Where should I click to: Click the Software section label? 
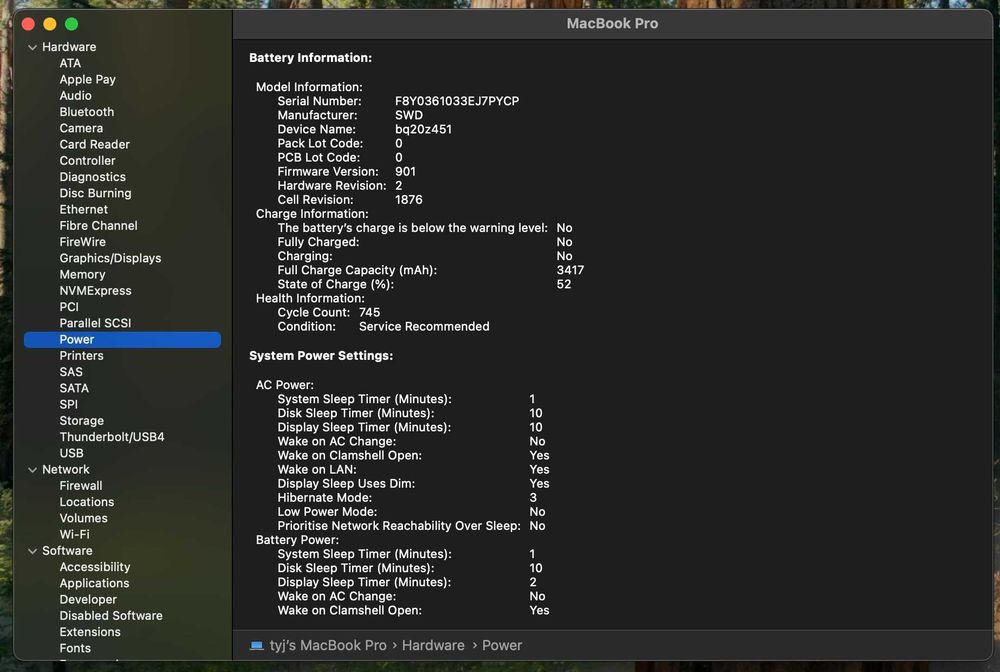67,551
